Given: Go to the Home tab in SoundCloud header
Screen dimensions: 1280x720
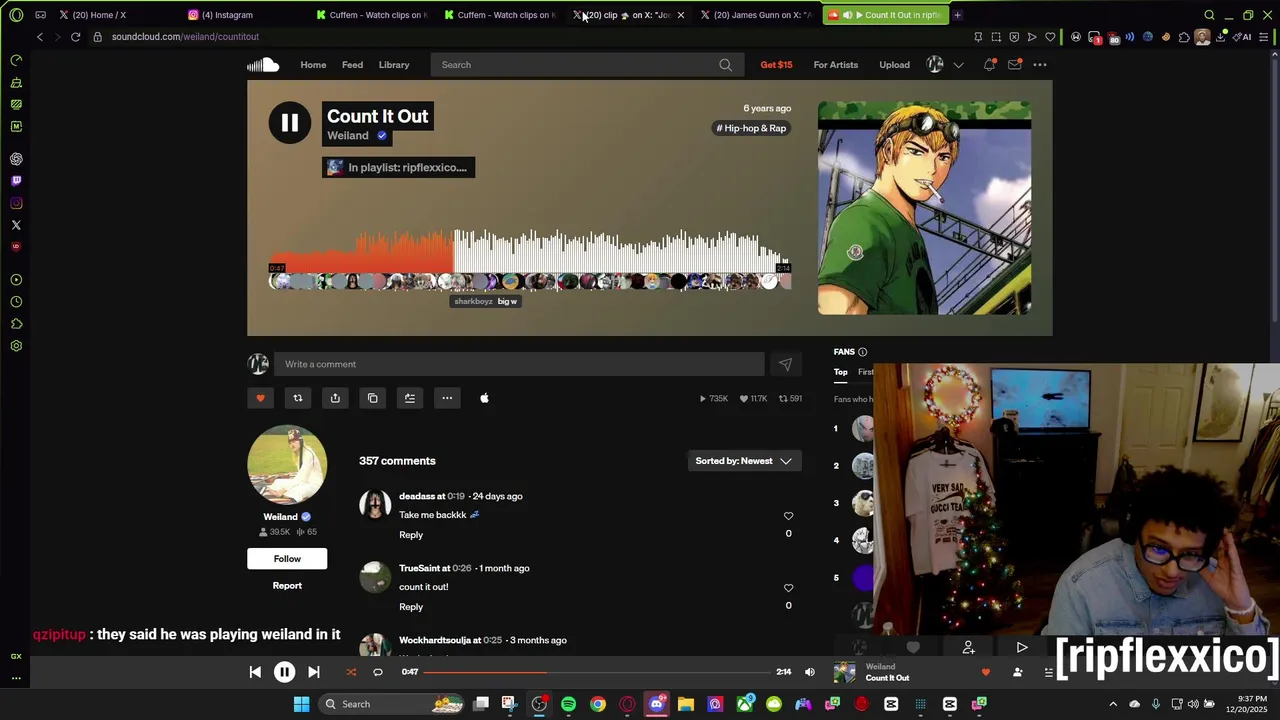Looking at the screenshot, I should coord(313,65).
